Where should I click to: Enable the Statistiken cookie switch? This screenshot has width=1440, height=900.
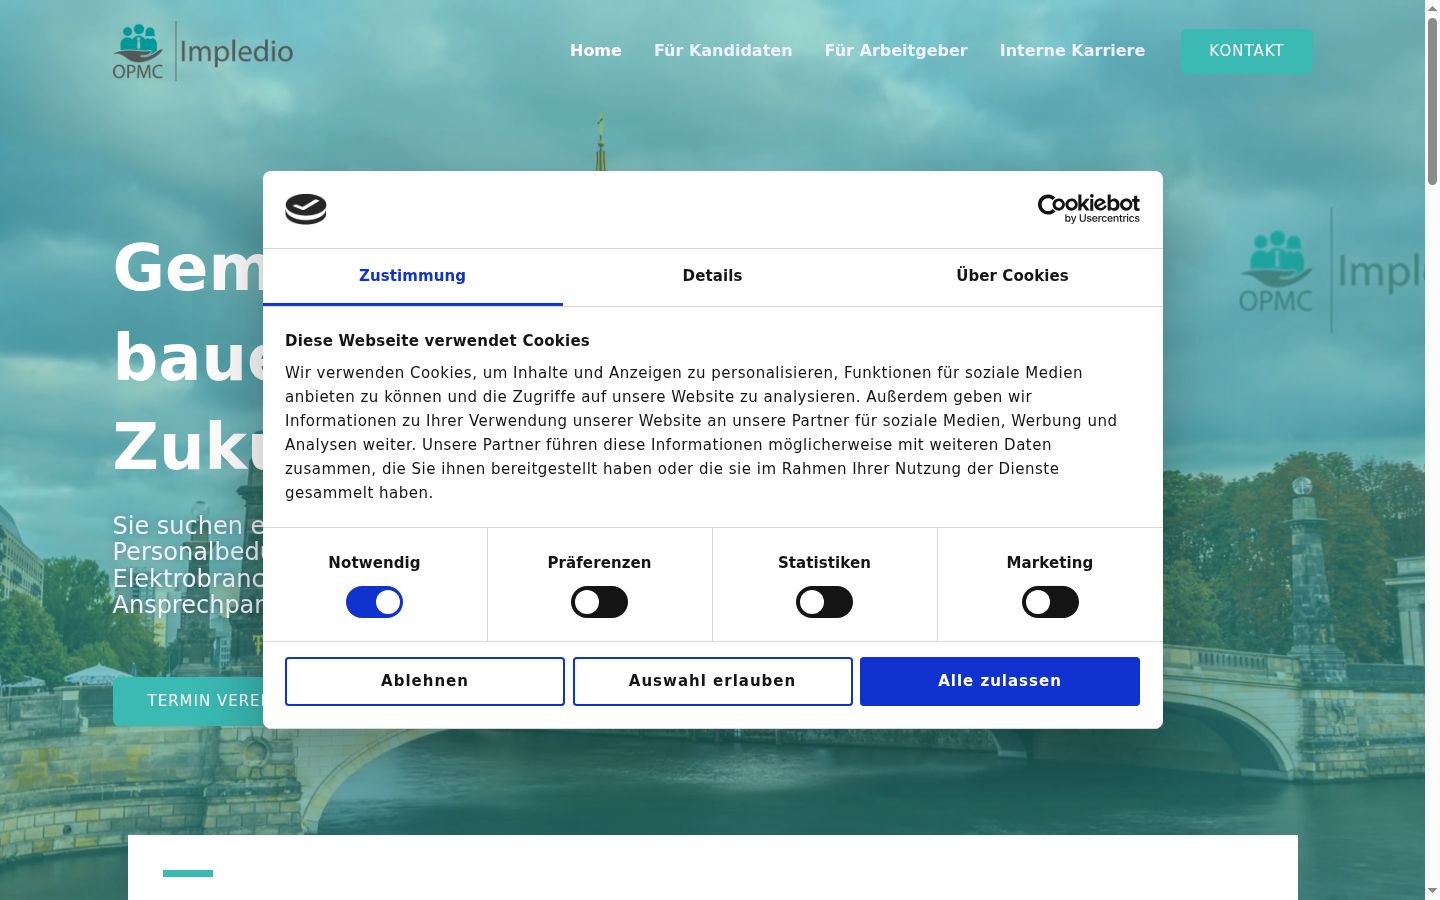(824, 602)
